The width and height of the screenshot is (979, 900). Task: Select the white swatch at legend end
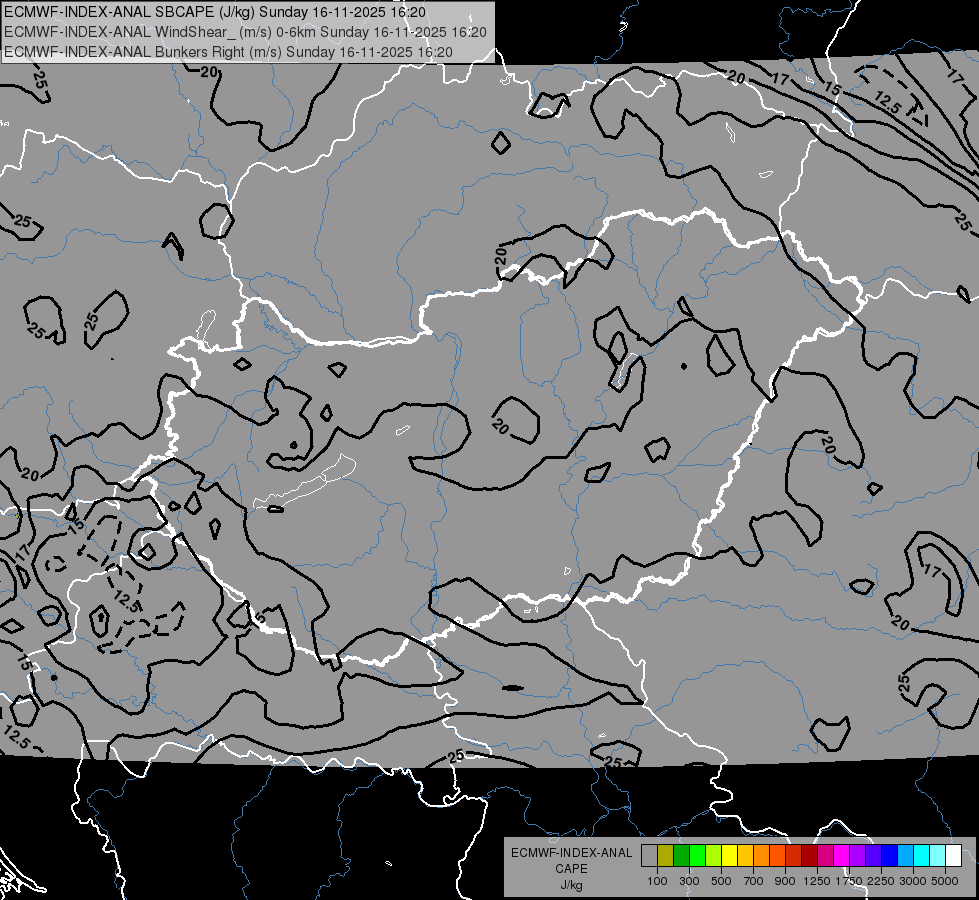pyautogui.click(x=953, y=856)
